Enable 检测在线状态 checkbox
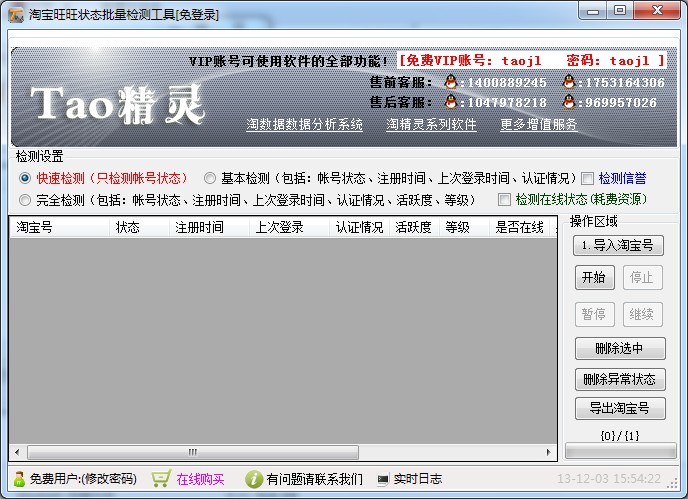 tap(504, 200)
